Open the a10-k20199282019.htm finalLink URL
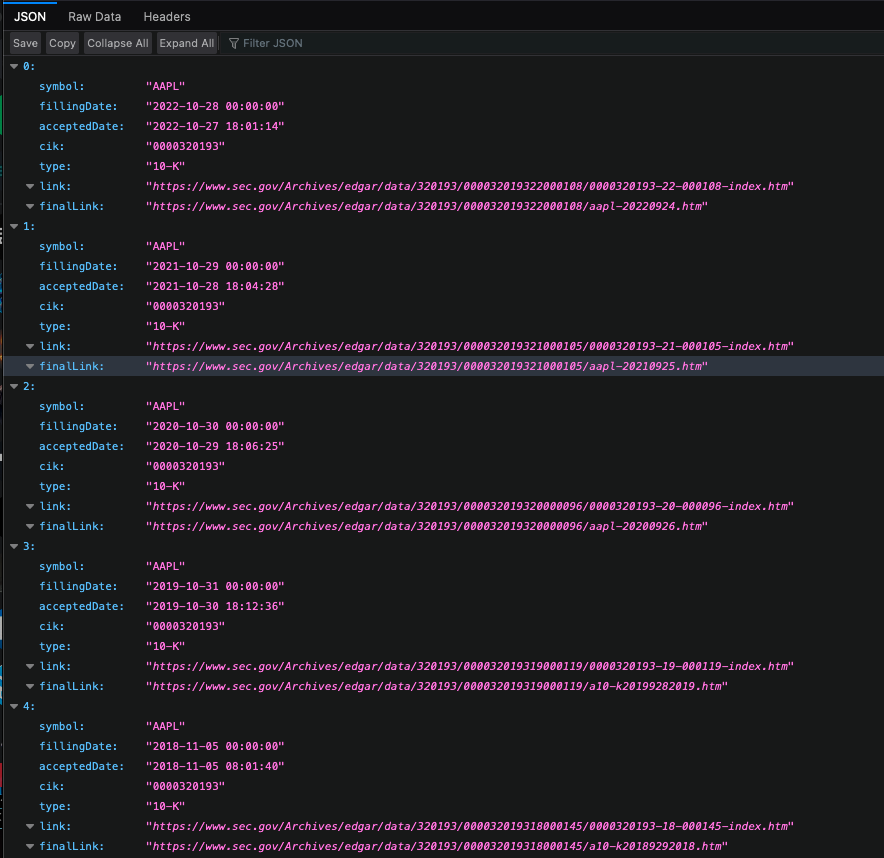The width and height of the screenshot is (884, 858). tap(437, 687)
